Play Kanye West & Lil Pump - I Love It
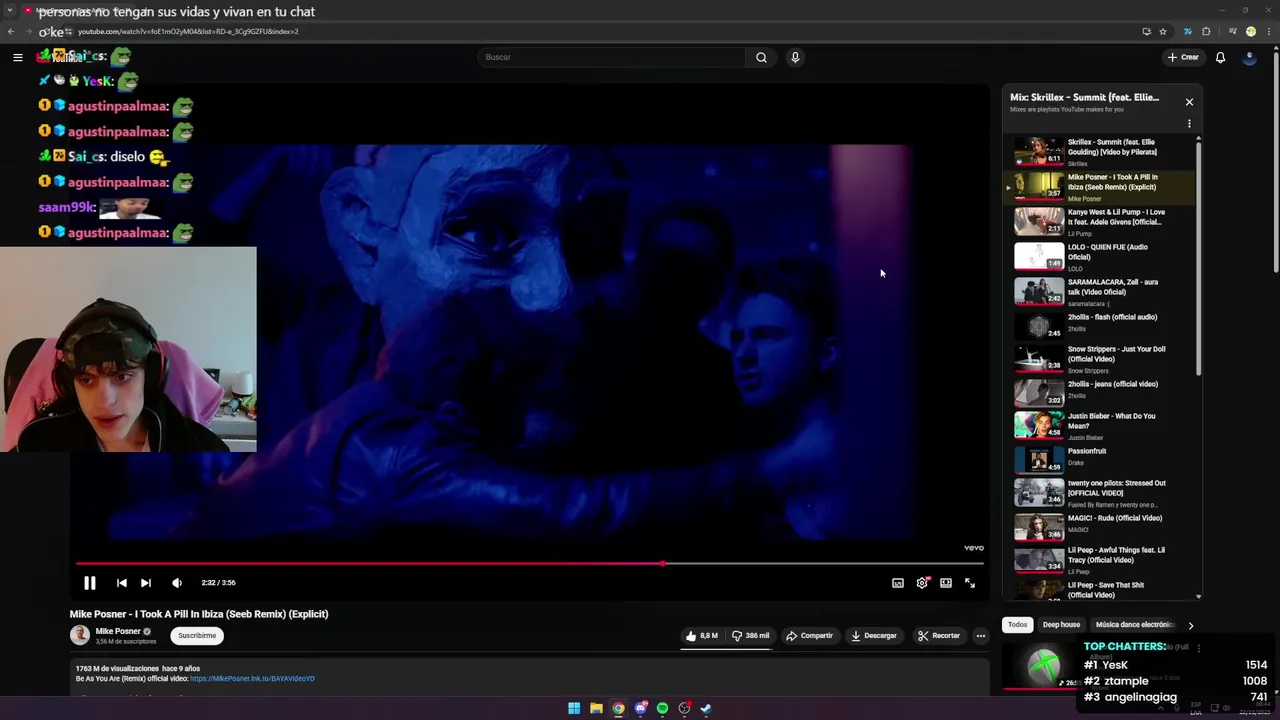This screenshot has width=1280, height=720. 1100,222
